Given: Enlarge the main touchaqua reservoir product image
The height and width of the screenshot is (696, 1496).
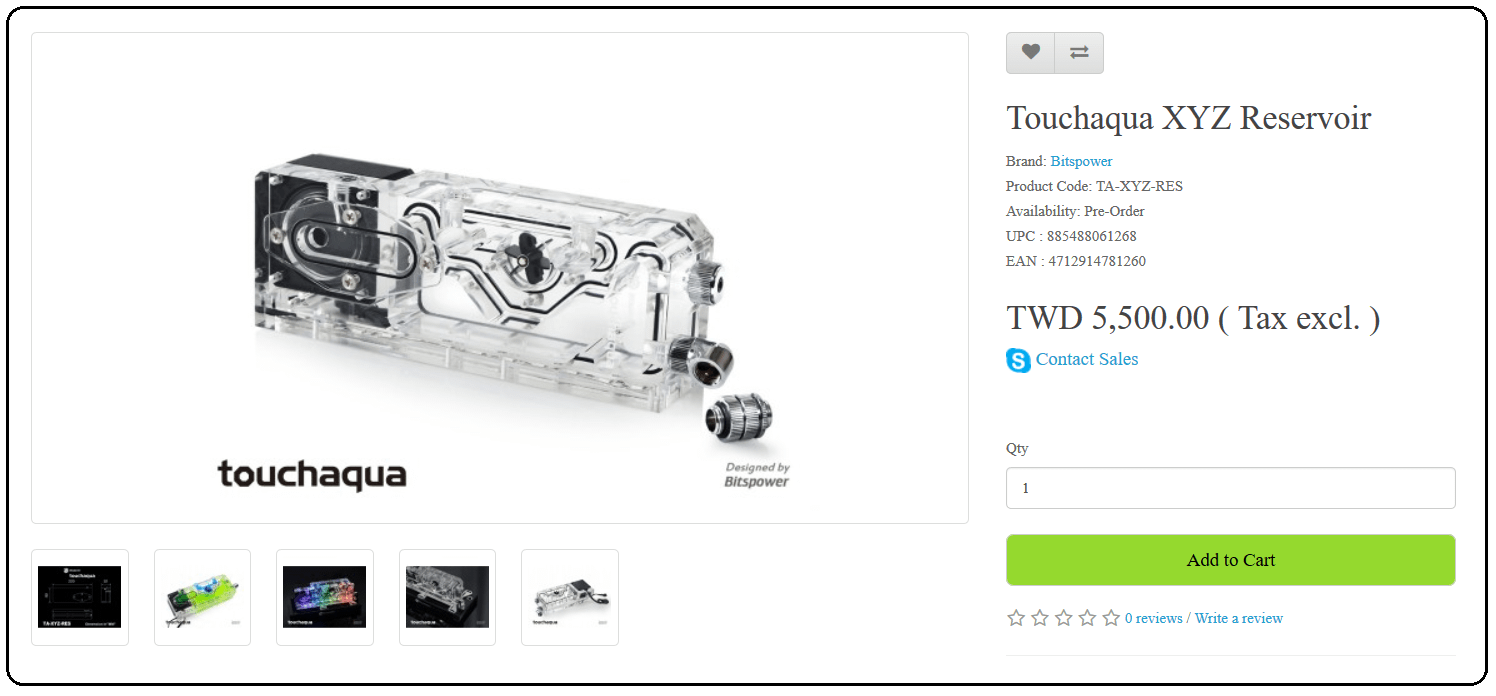Looking at the screenshot, I should (500, 278).
